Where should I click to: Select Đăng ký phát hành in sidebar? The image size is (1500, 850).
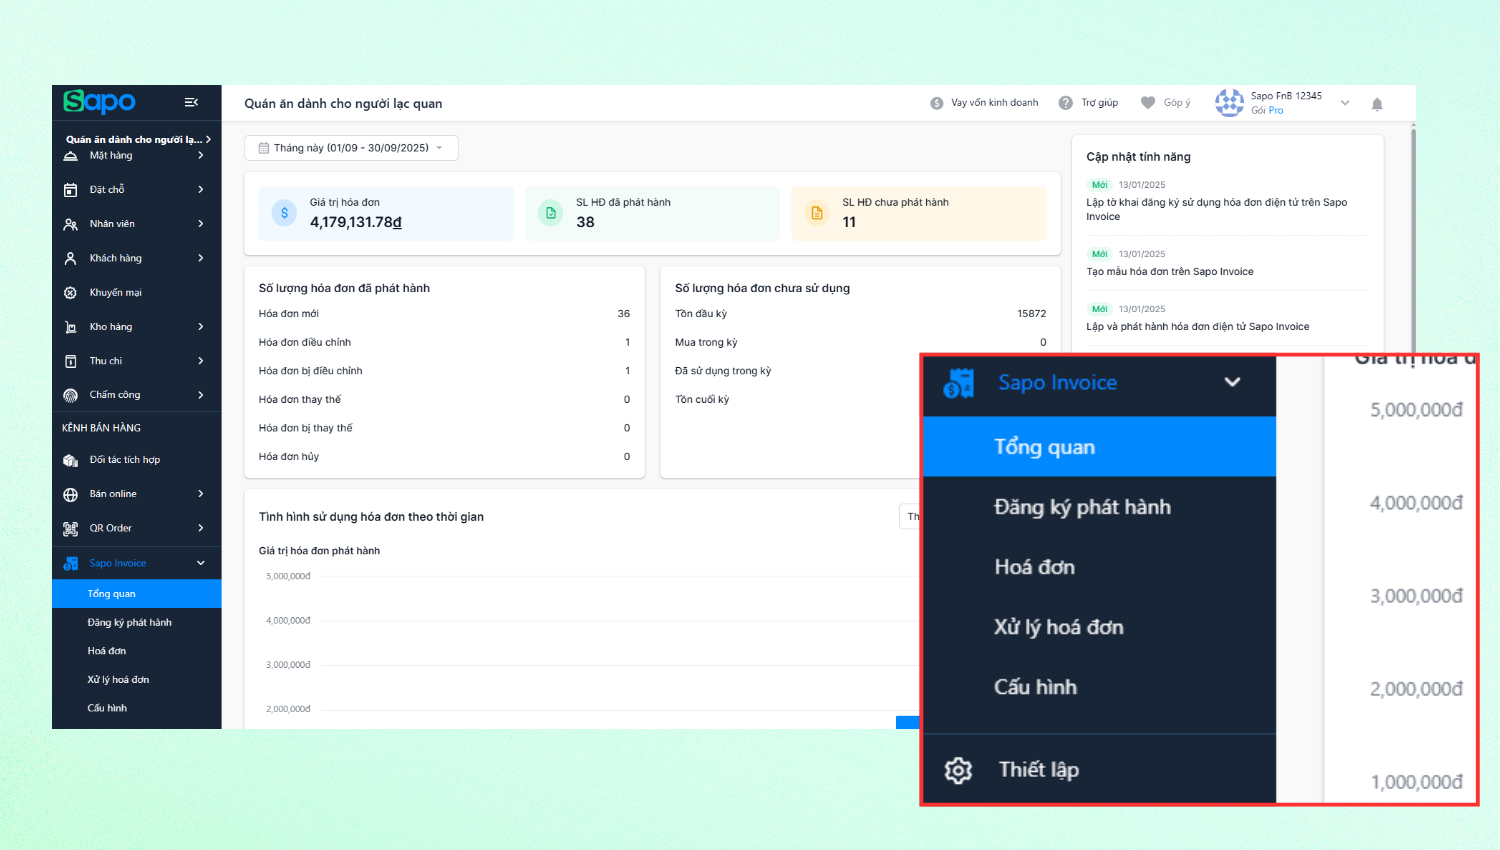coord(129,622)
